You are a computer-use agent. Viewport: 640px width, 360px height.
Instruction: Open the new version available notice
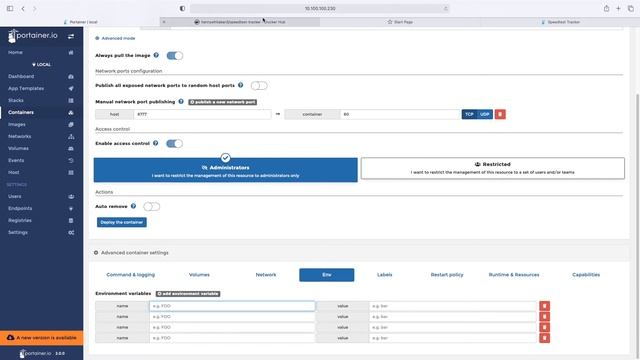point(42,338)
